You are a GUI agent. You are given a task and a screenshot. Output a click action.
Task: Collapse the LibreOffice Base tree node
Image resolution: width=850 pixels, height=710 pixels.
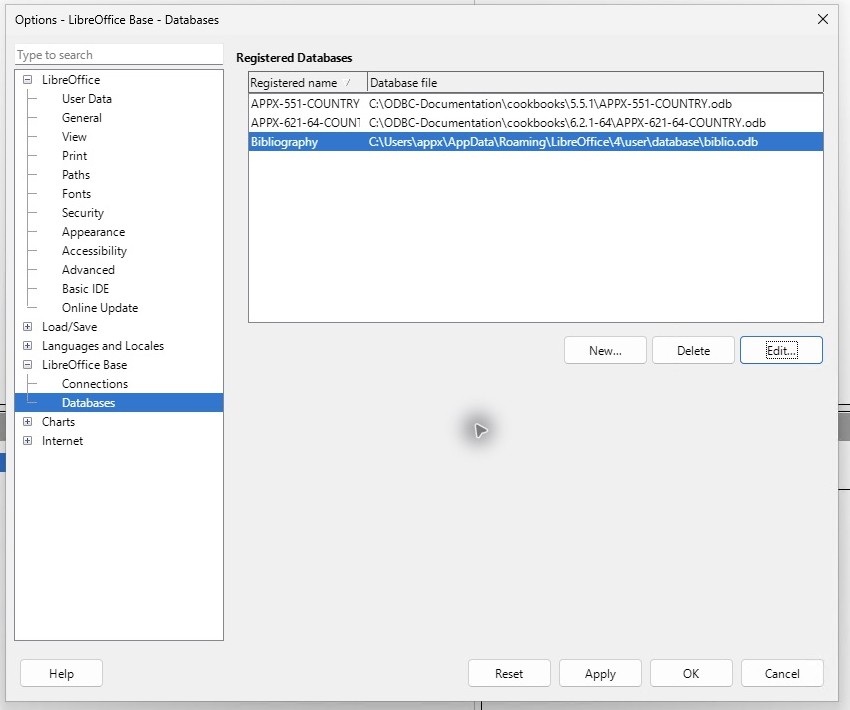(28, 365)
